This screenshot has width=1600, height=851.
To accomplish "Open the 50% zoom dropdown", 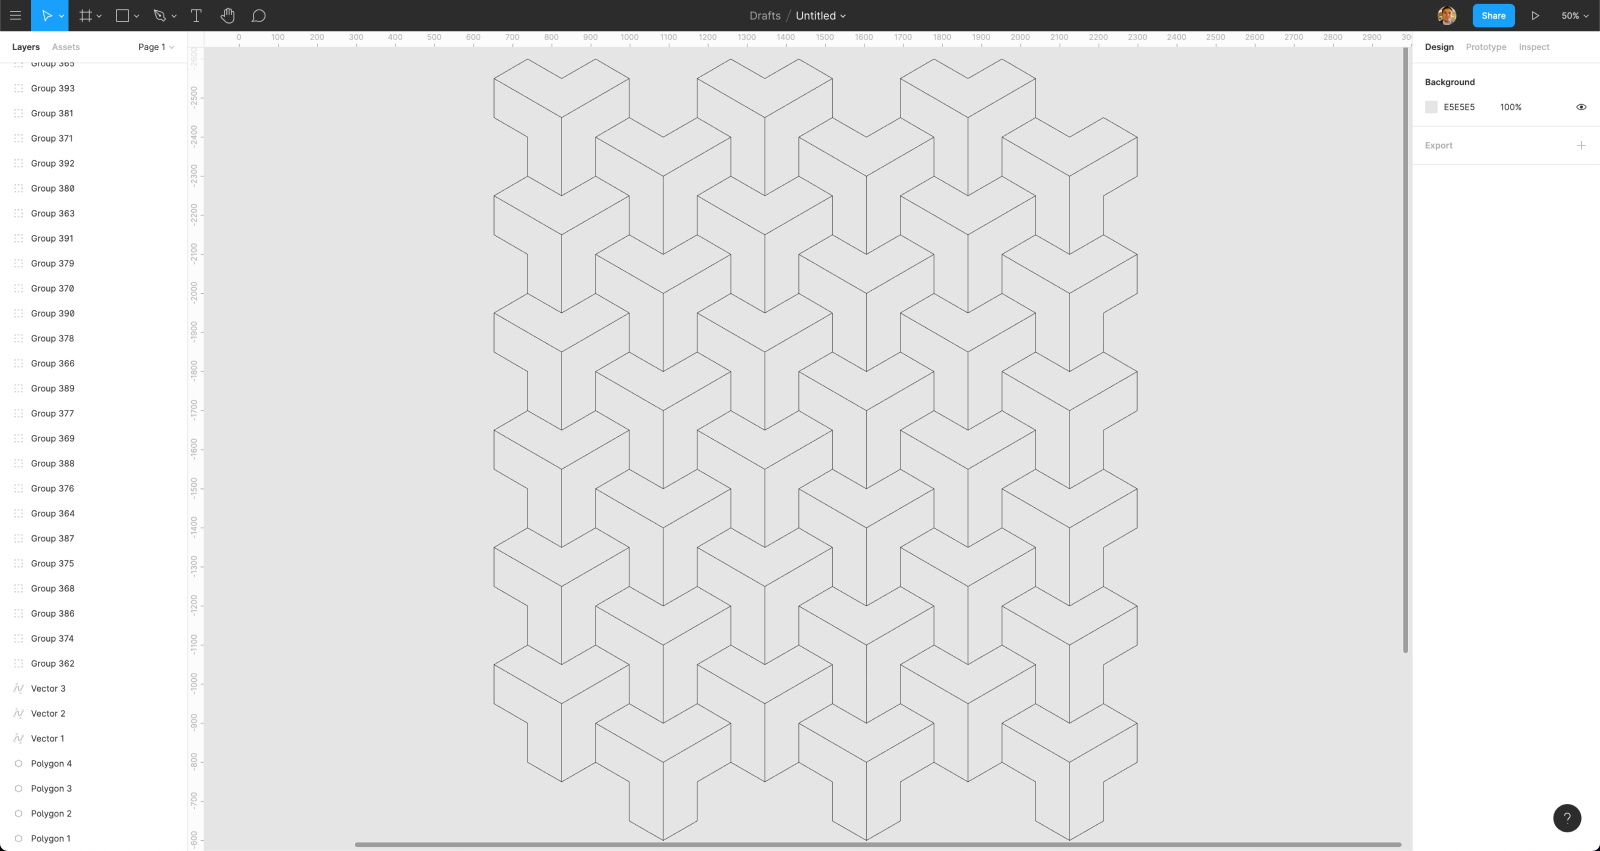I will [1575, 16].
